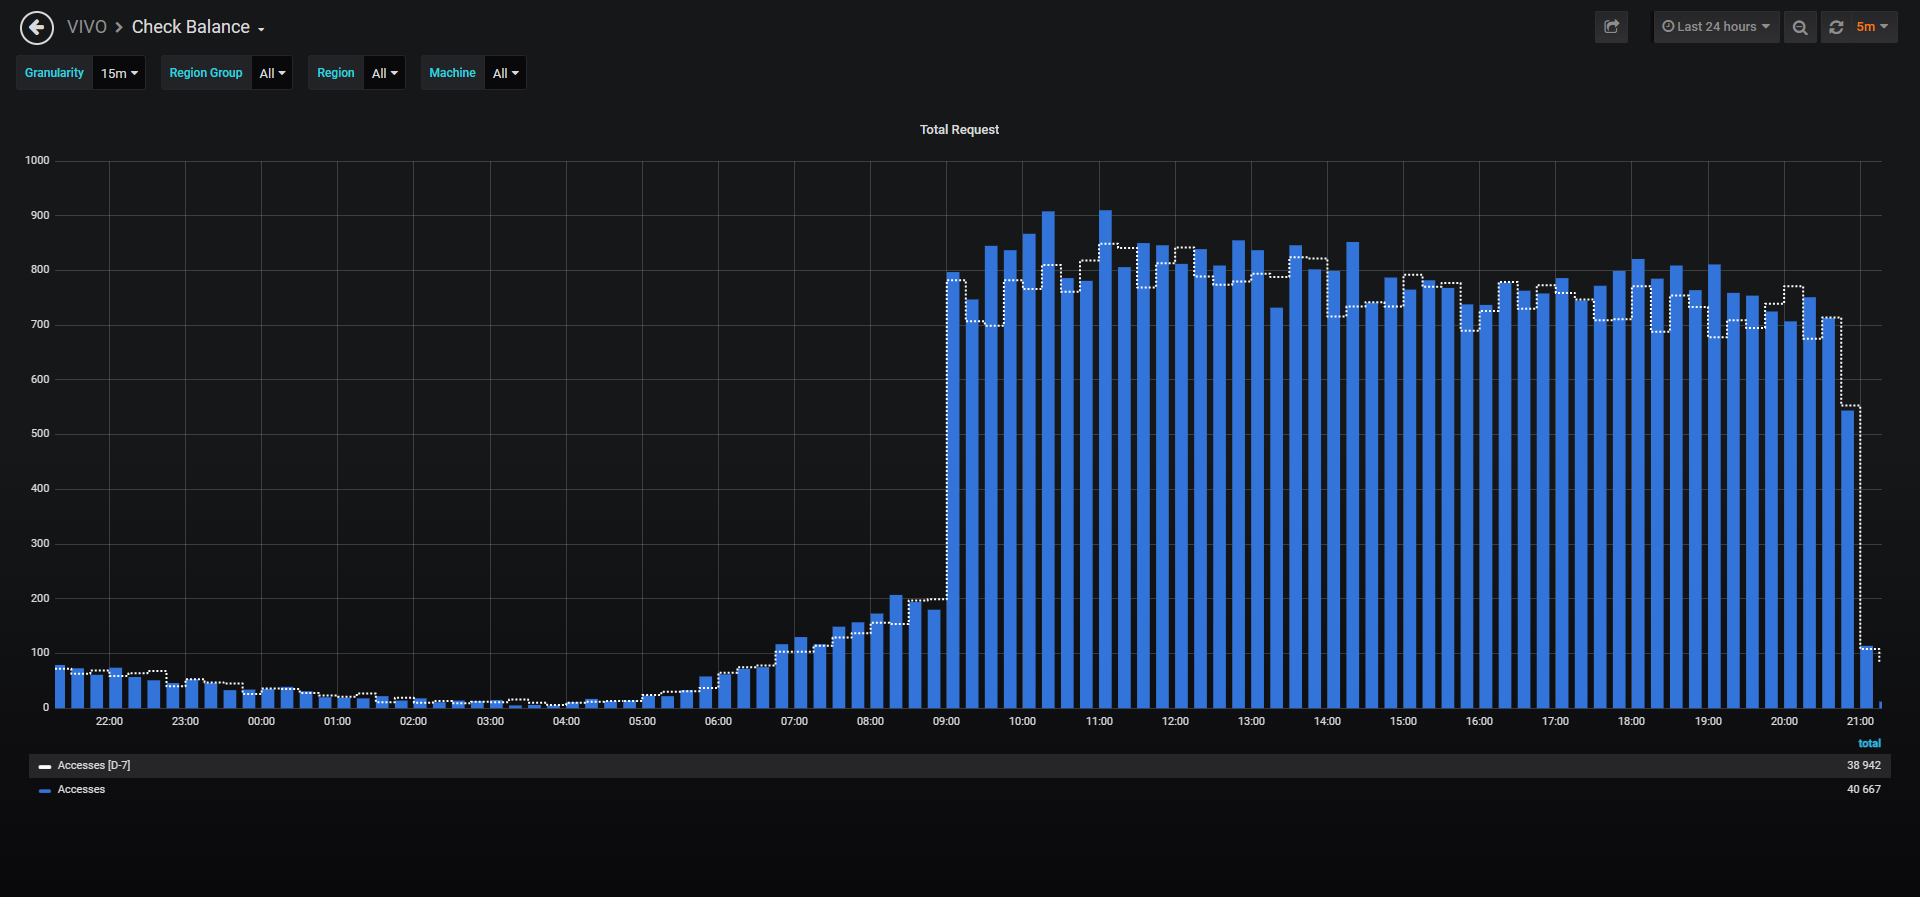Open the Granularity 15m dropdown
Image resolution: width=1920 pixels, height=897 pixels.
(119, 73)
